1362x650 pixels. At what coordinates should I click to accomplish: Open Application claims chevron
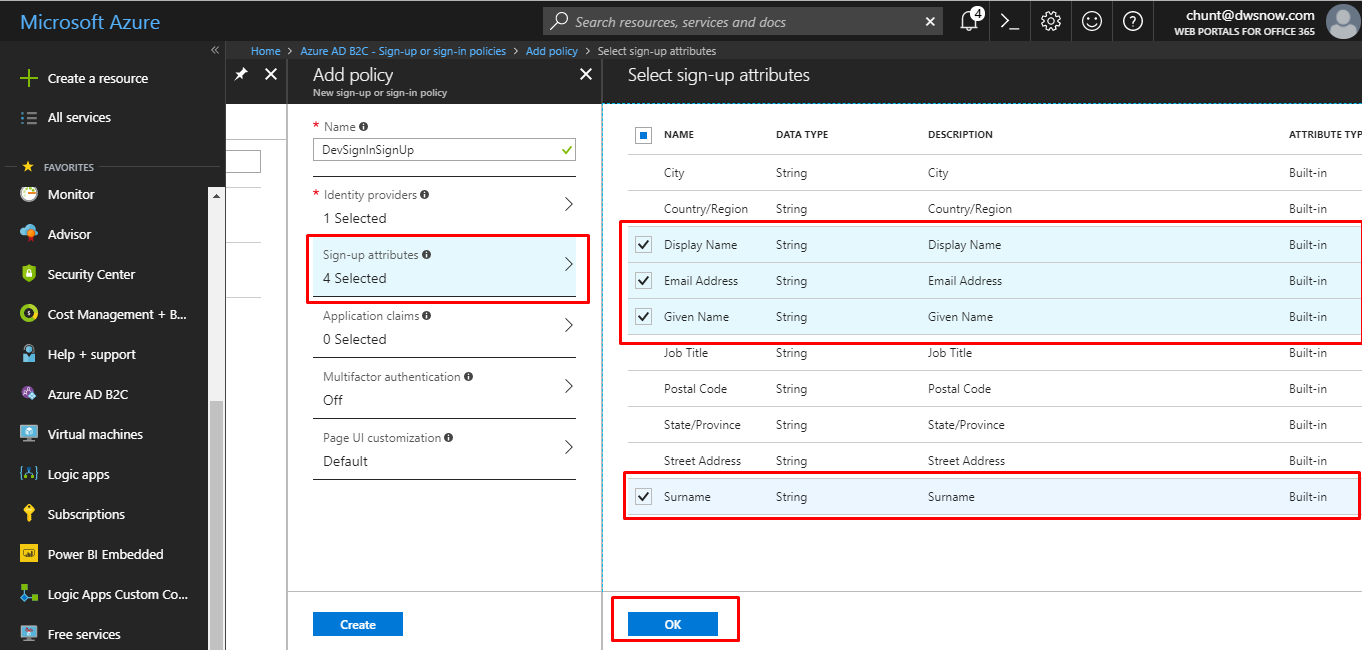click(x=569, y=326)
